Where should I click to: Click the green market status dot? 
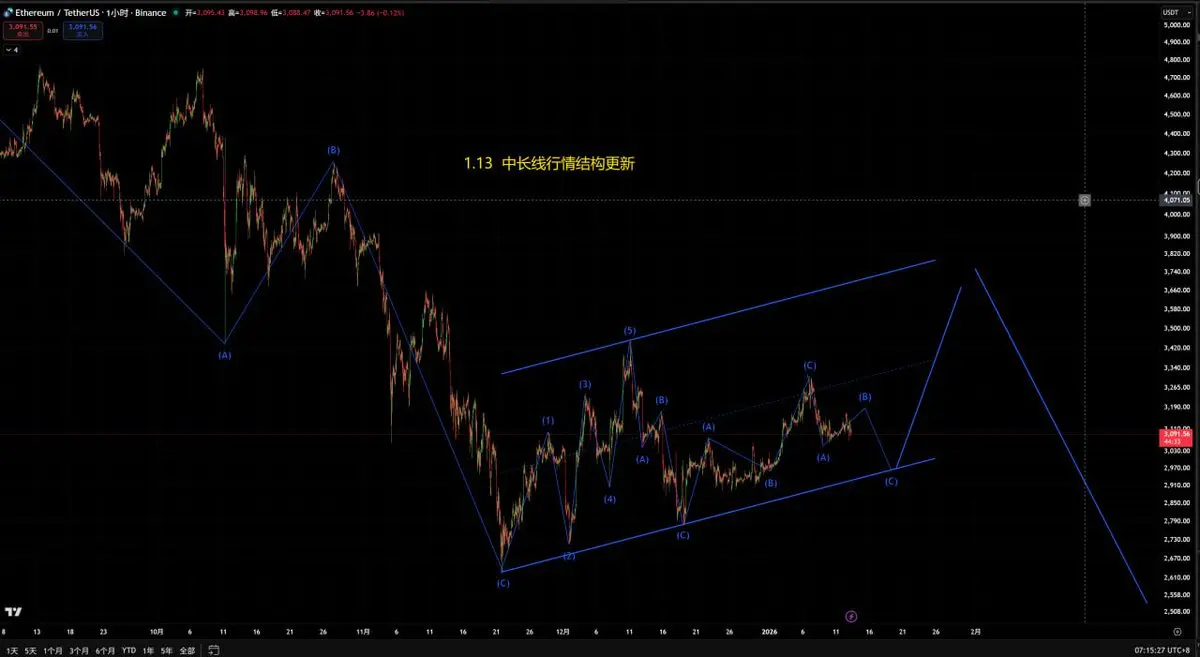(x=177, y=12)
